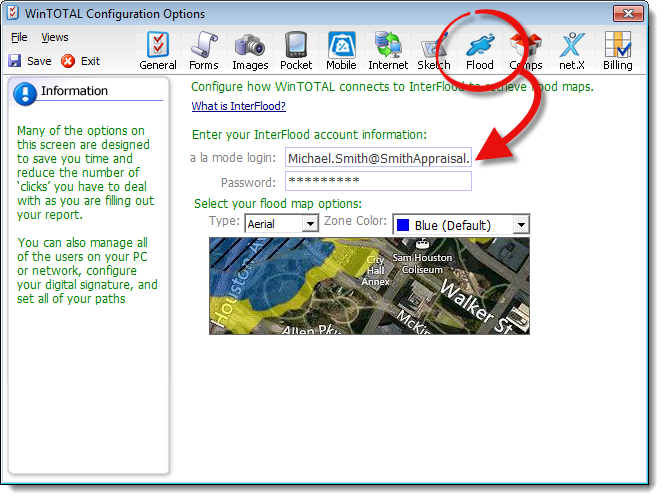The width and height of the screenshot is (664, 500).
Task: Click the flood map aerial preview image
Action: pyautogui.click(x=369, y=286)
